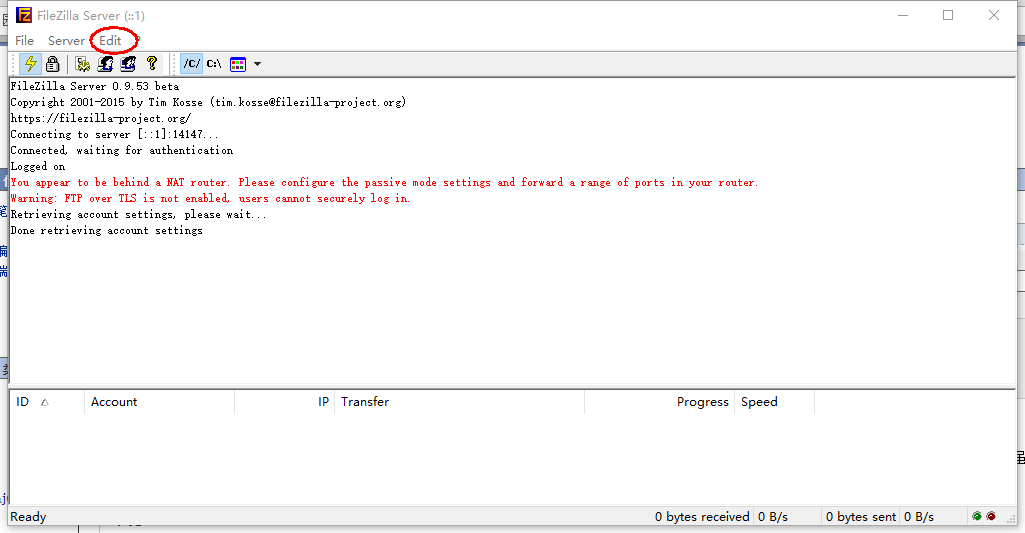The height and width of the screenshot is (533, 1025).
Task: Click the Transfer column header
Action: coord(460,402)
